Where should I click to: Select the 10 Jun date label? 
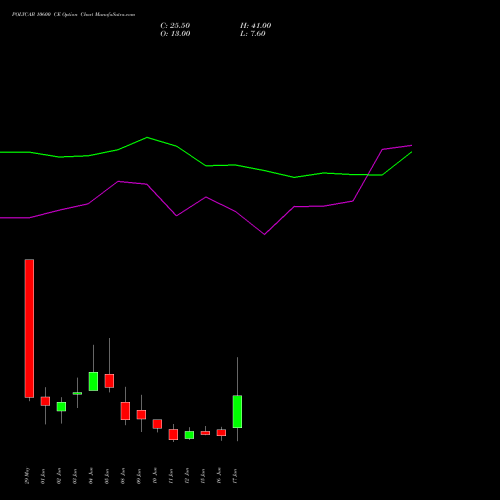tap(155, 476)
